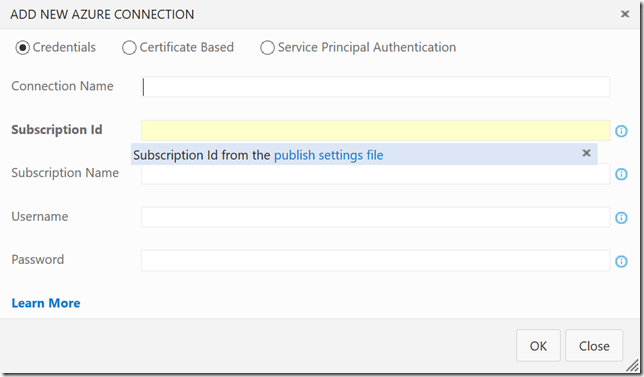Click the Username input field
Viewport: 644px width, 377px height.
[376, 217]
